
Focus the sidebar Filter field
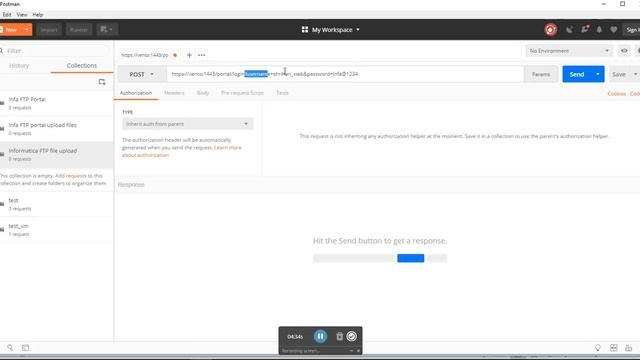55,51
